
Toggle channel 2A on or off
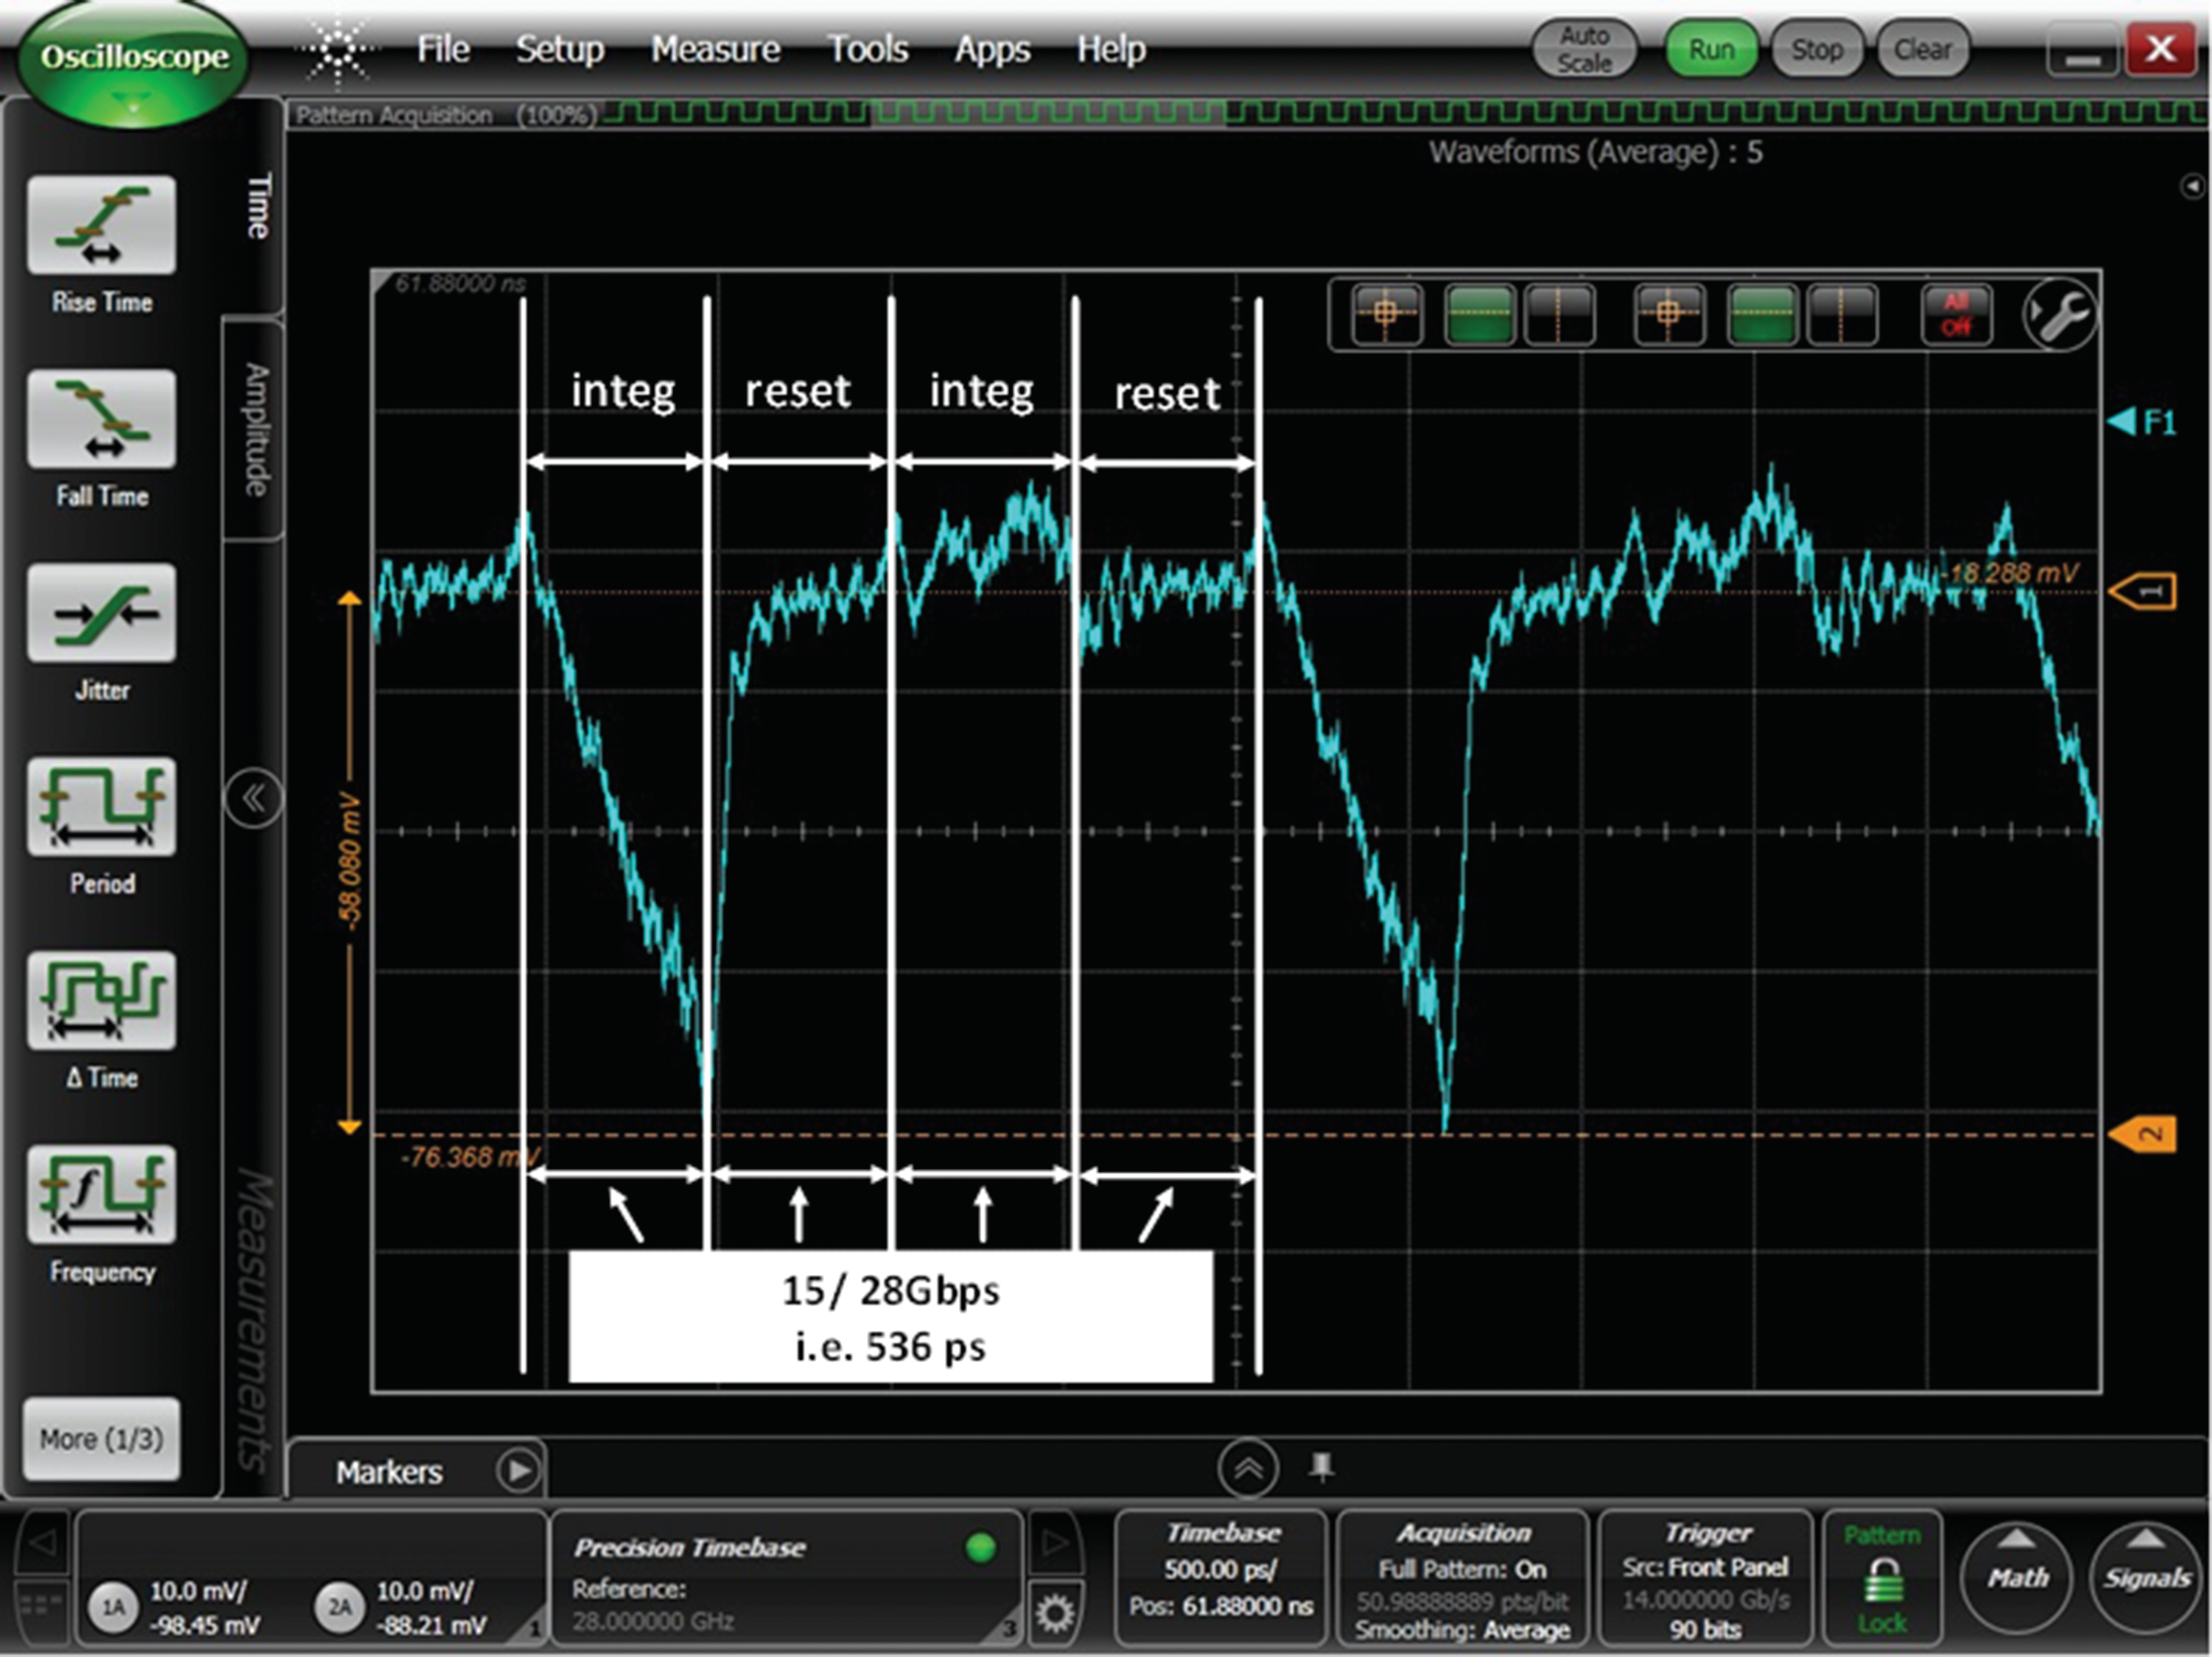pos(339,1607)
